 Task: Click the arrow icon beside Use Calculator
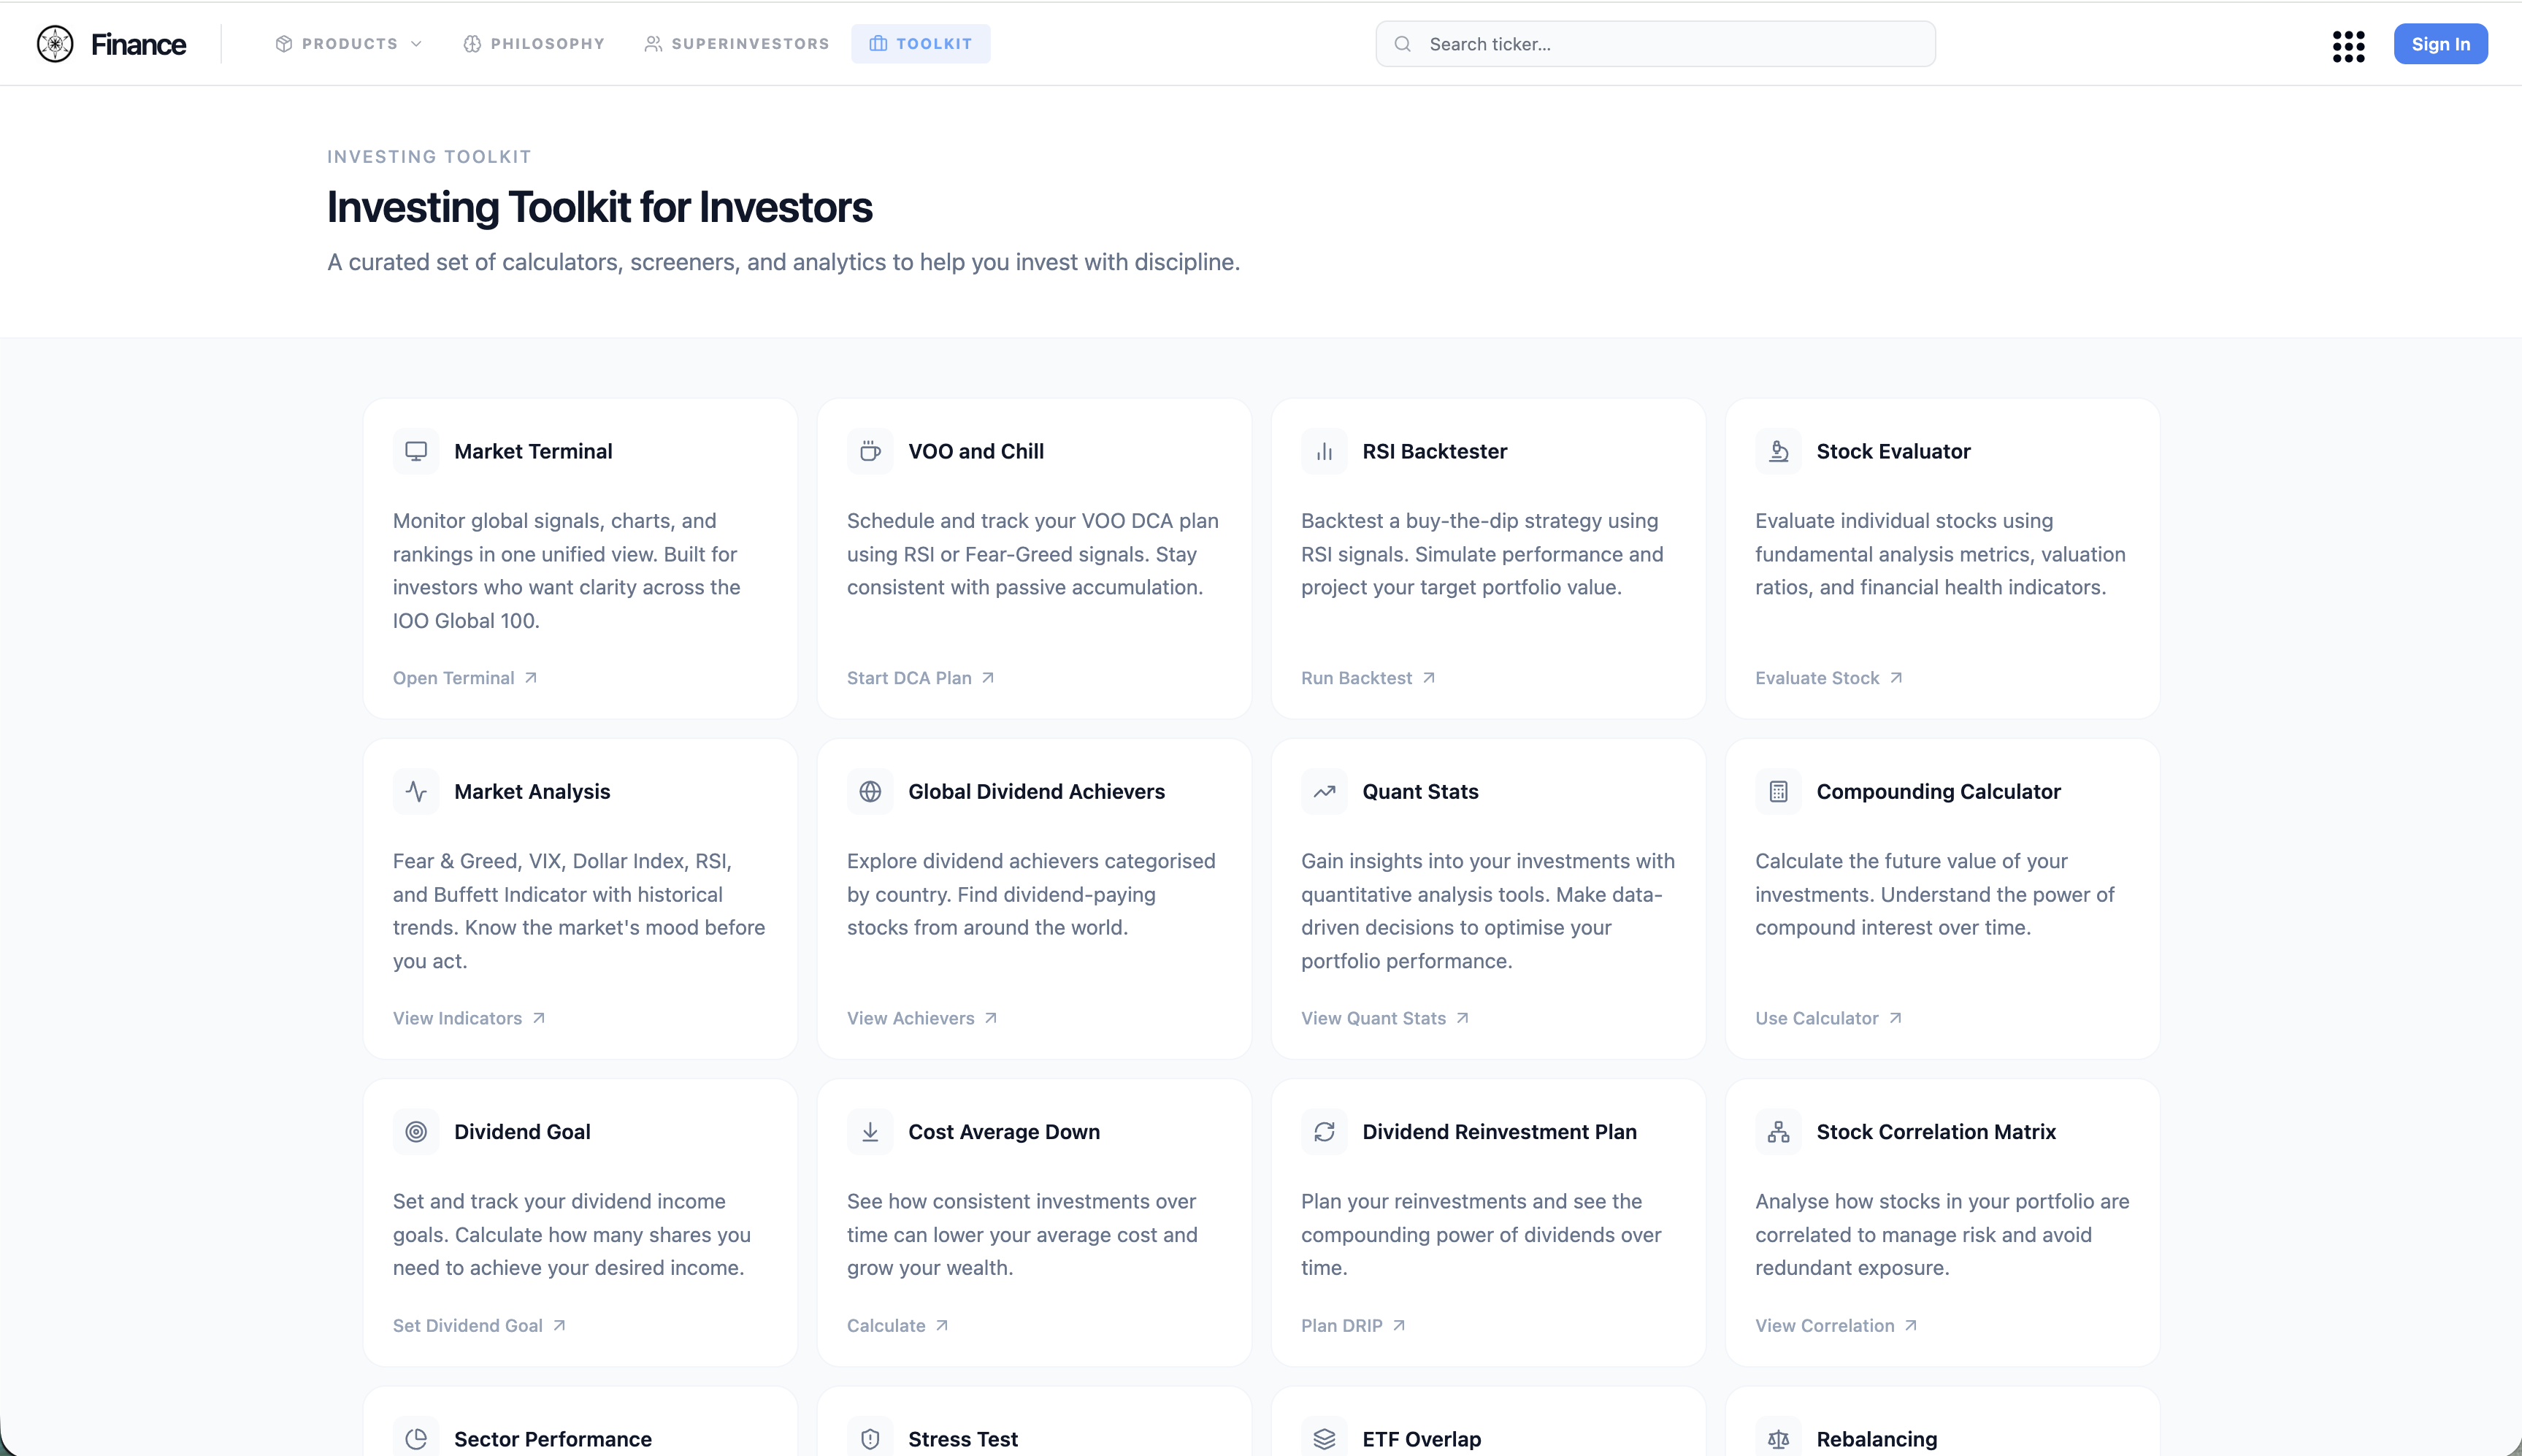[x=1895, y=1017]
